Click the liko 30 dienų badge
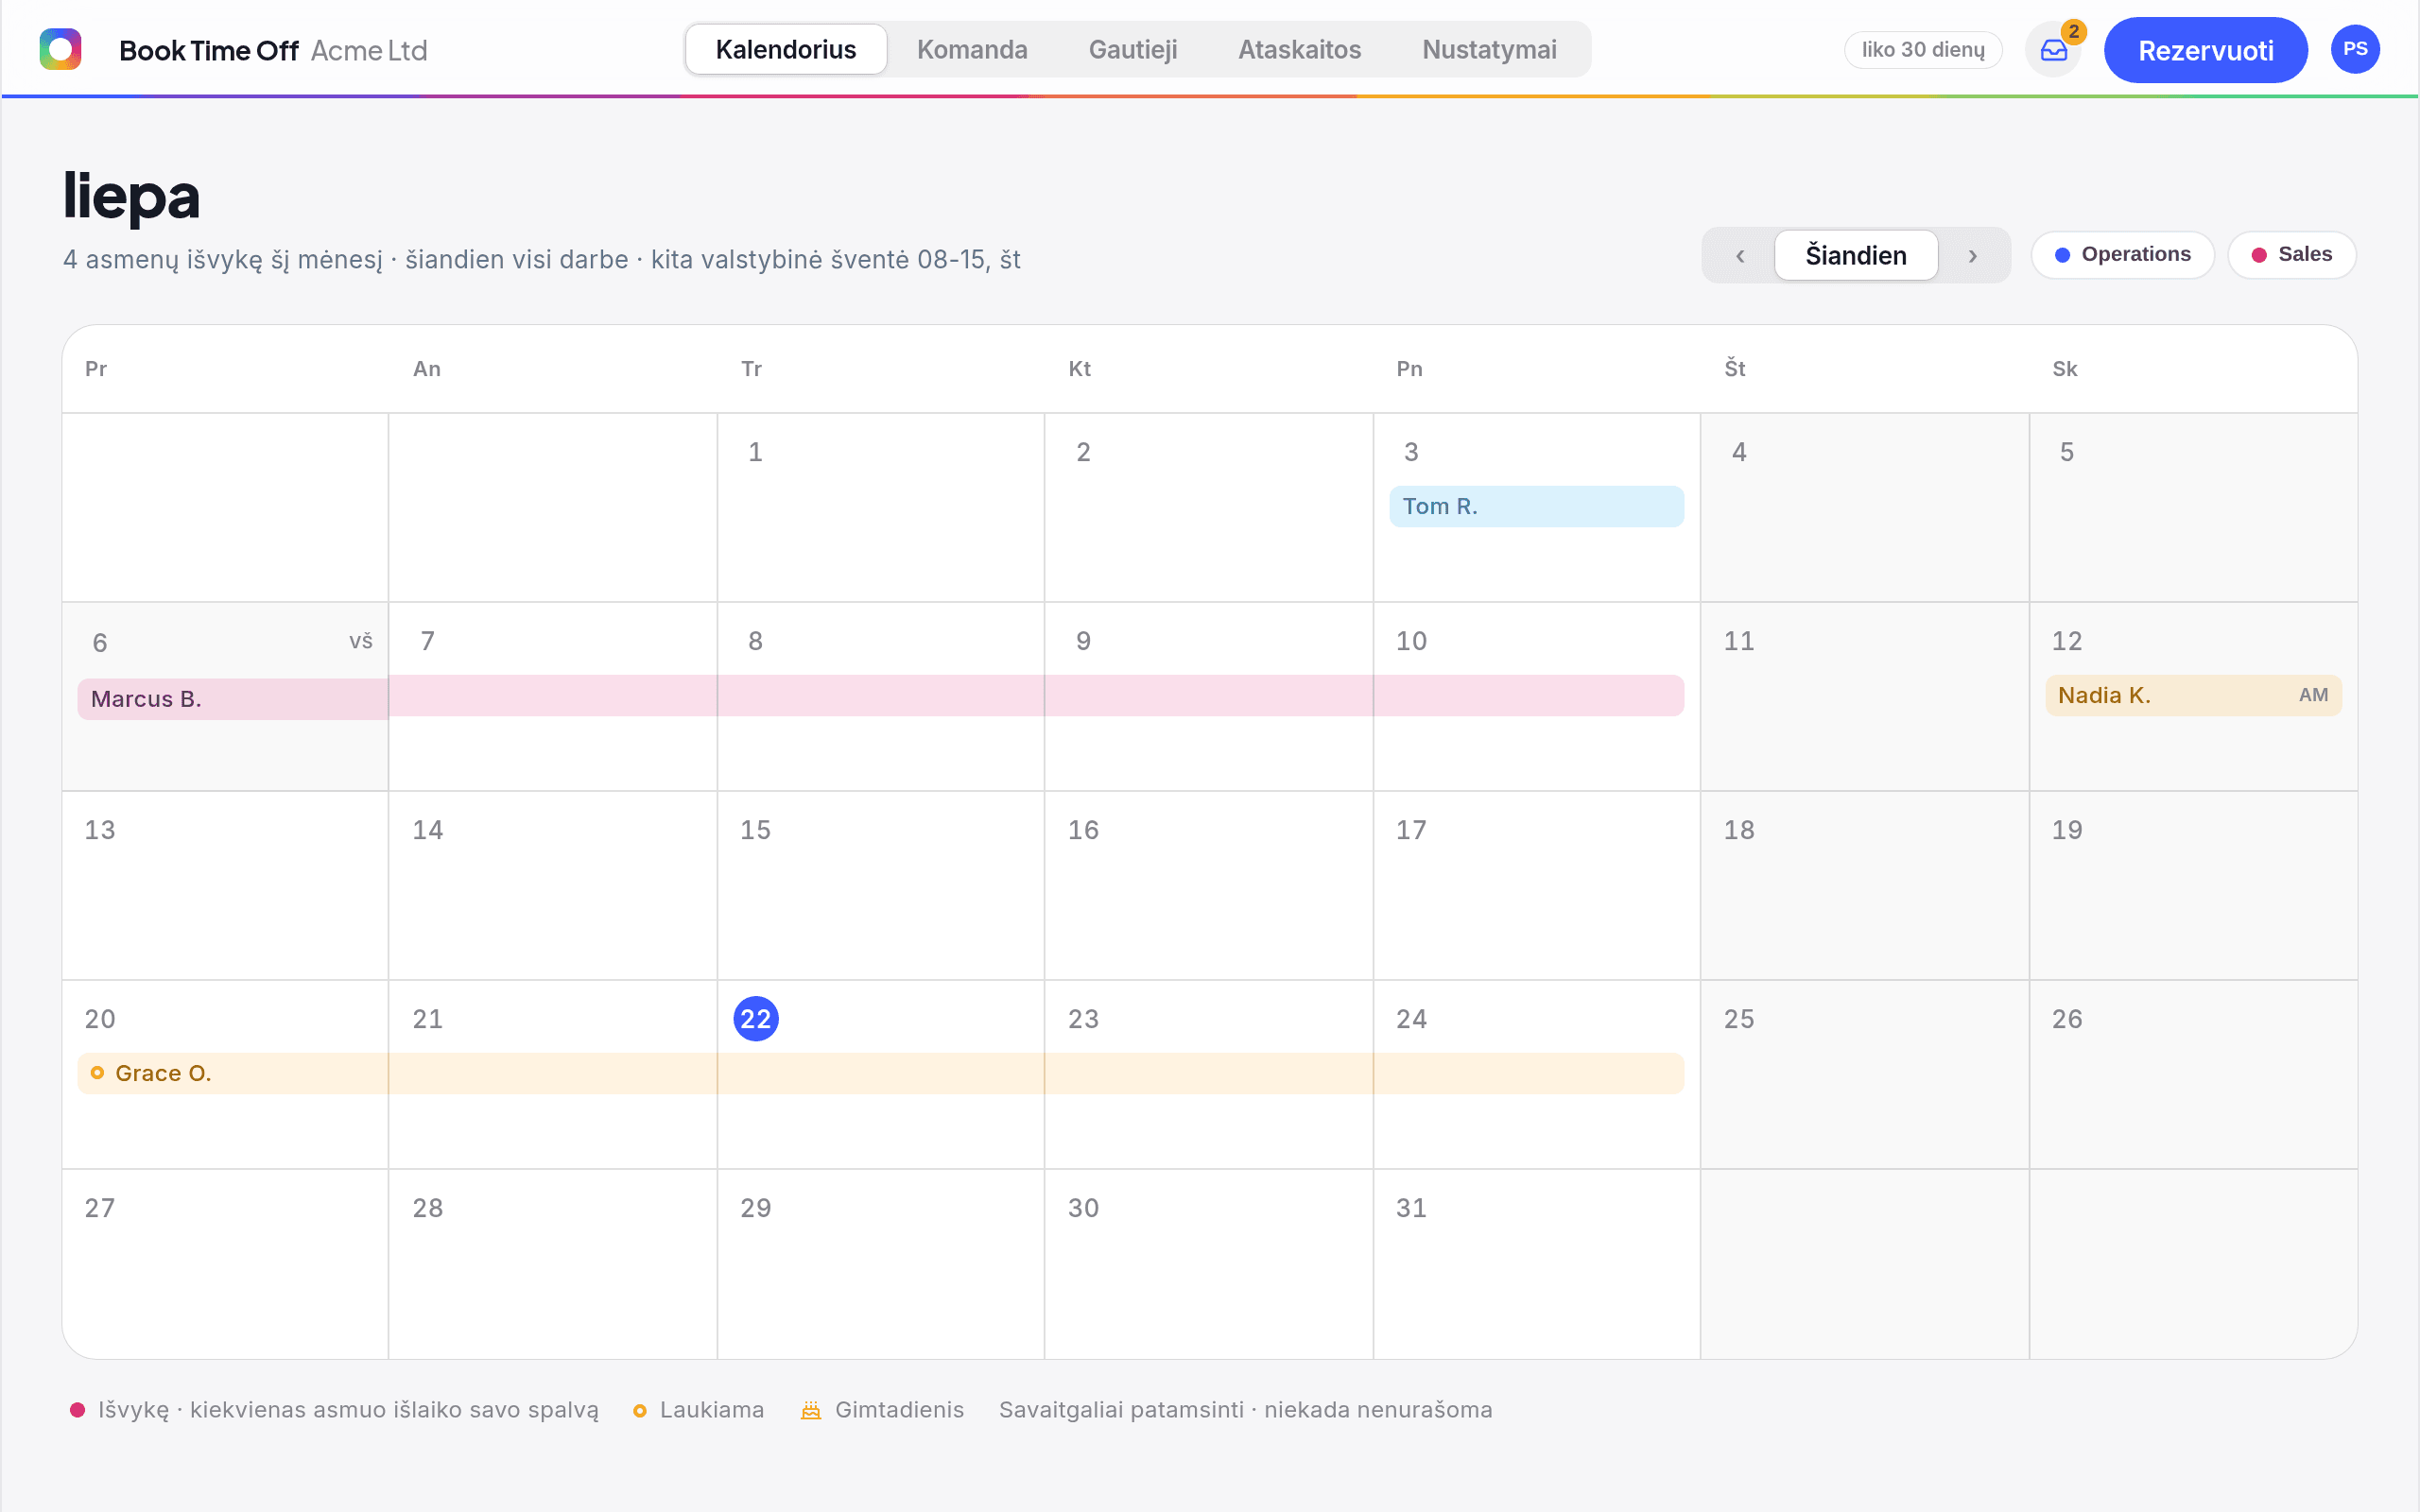Screen dimensions: 2420x1512 1923,50
